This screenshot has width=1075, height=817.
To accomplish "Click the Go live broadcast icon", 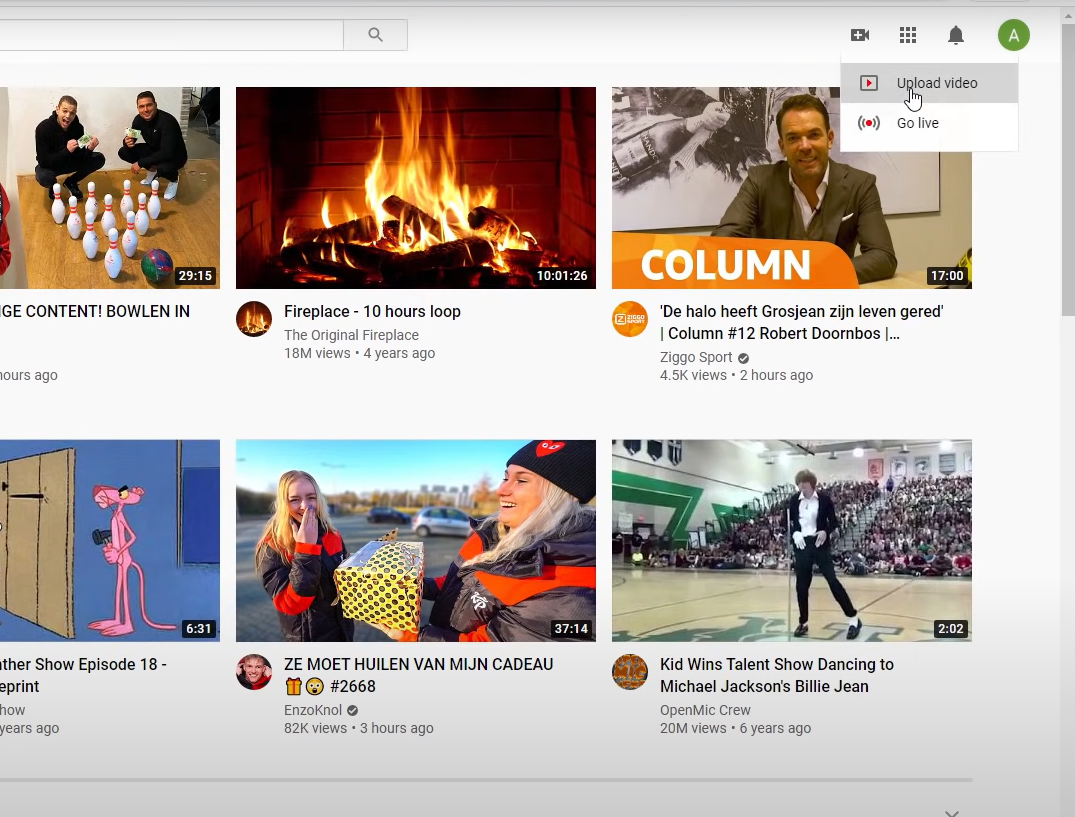I will tap(869, 123).
